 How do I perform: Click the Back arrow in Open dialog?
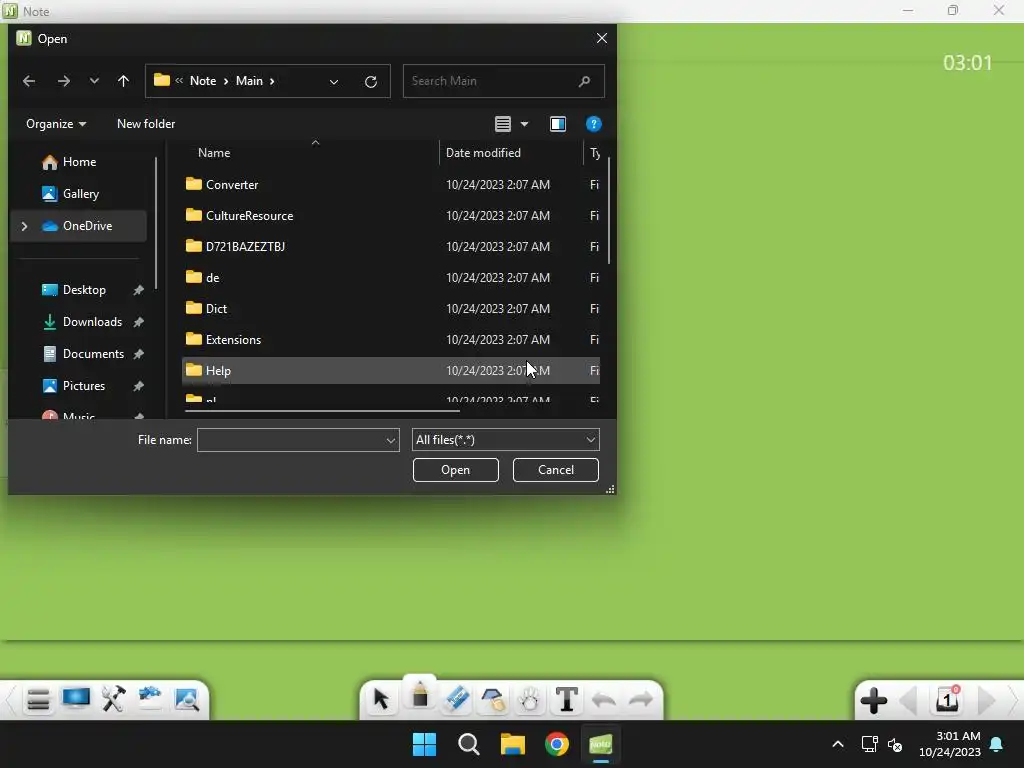point(29,81)
